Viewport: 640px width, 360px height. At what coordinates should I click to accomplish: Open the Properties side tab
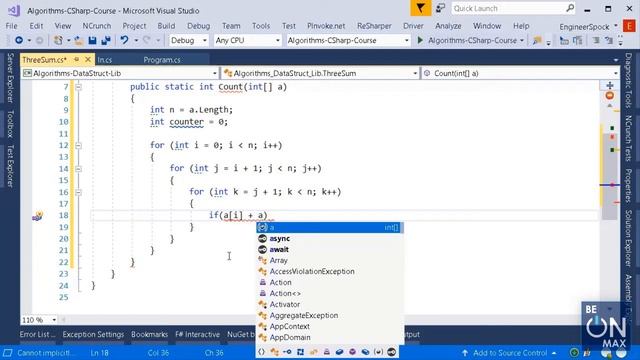coord(629,186)
